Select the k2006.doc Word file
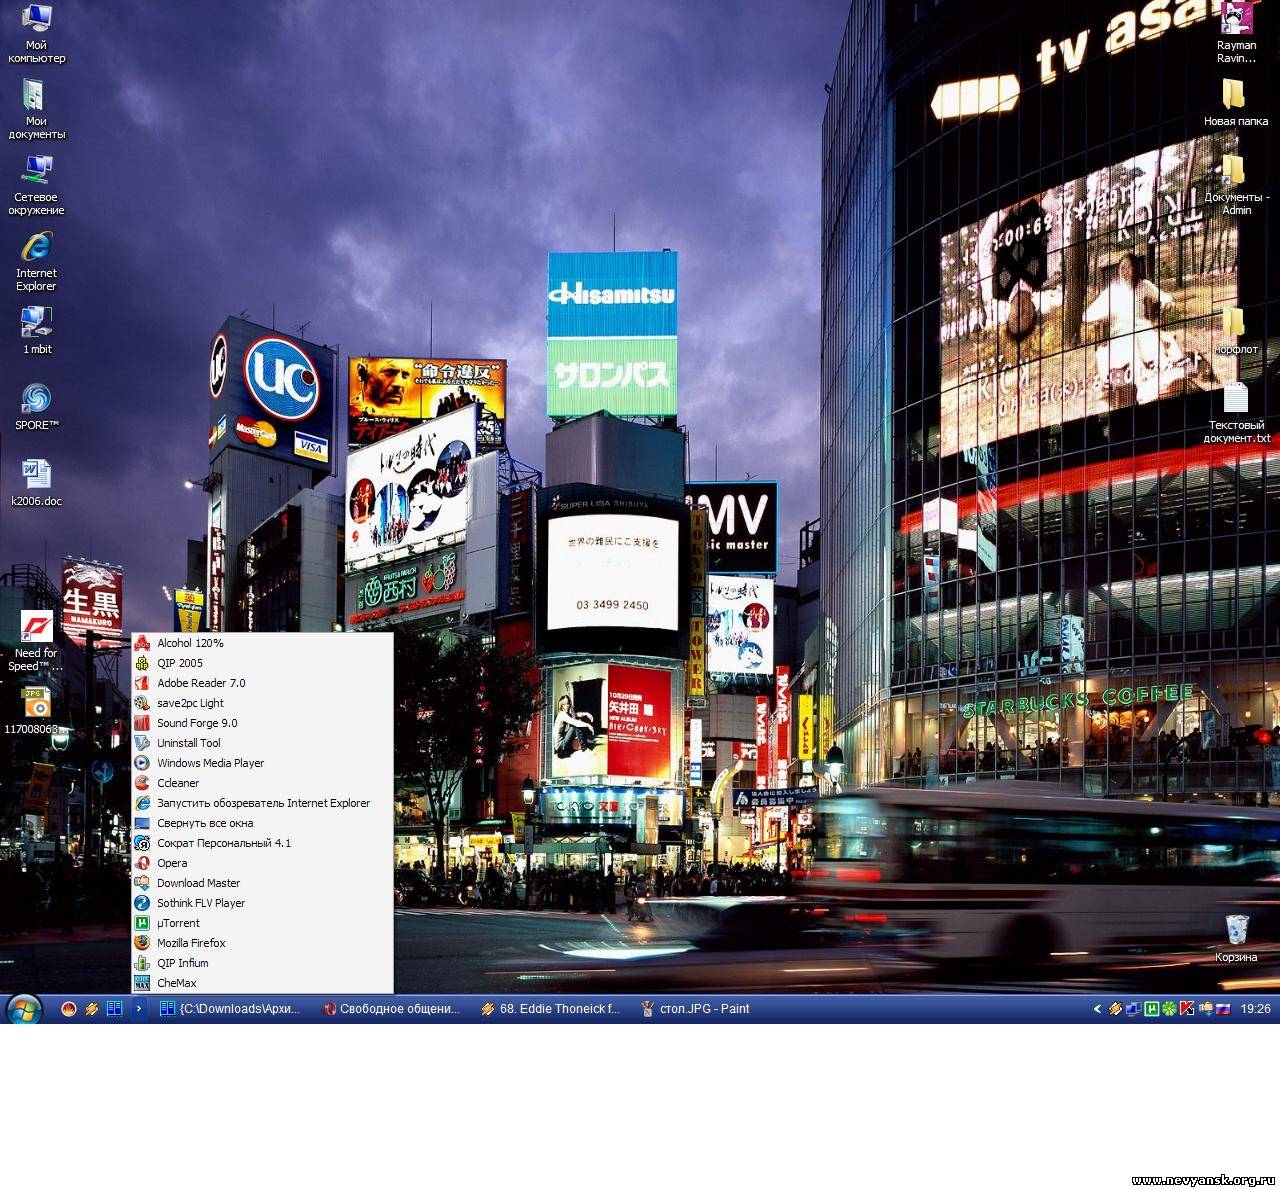 [x=36, y=483]
